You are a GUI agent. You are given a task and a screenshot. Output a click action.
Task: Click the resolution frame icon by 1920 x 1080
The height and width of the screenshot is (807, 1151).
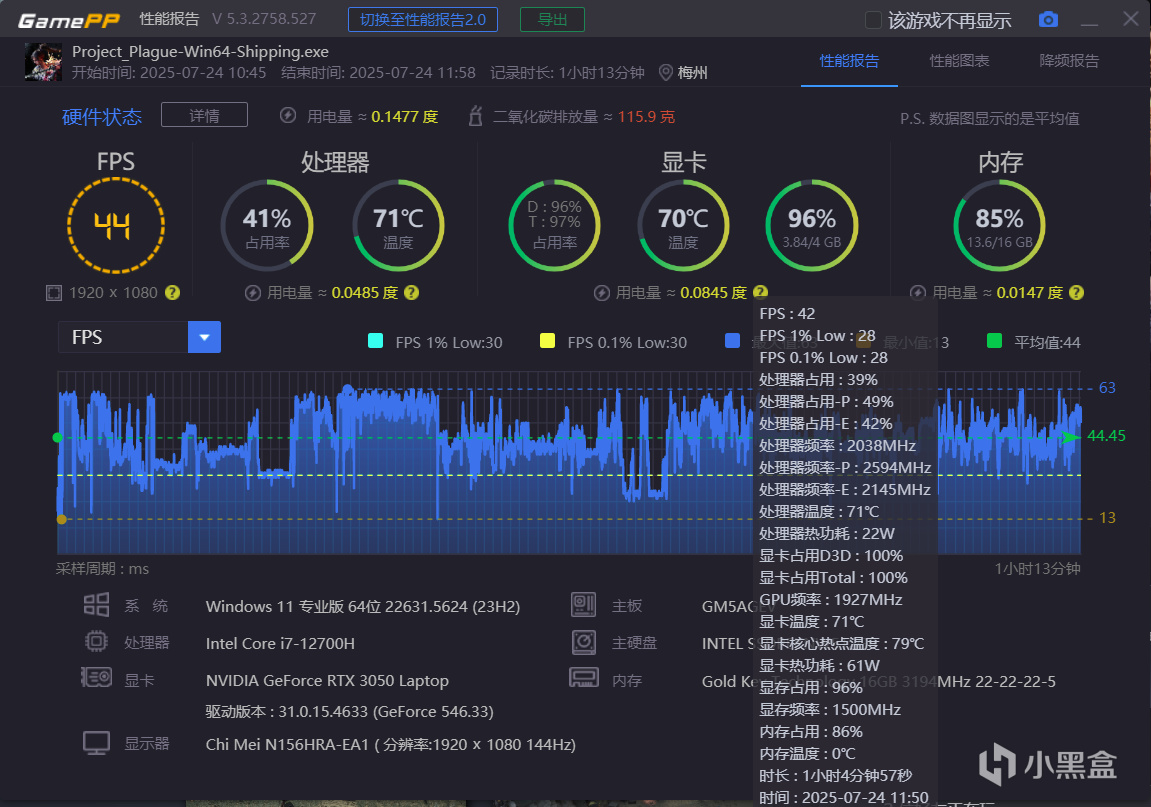click(54, 293)
